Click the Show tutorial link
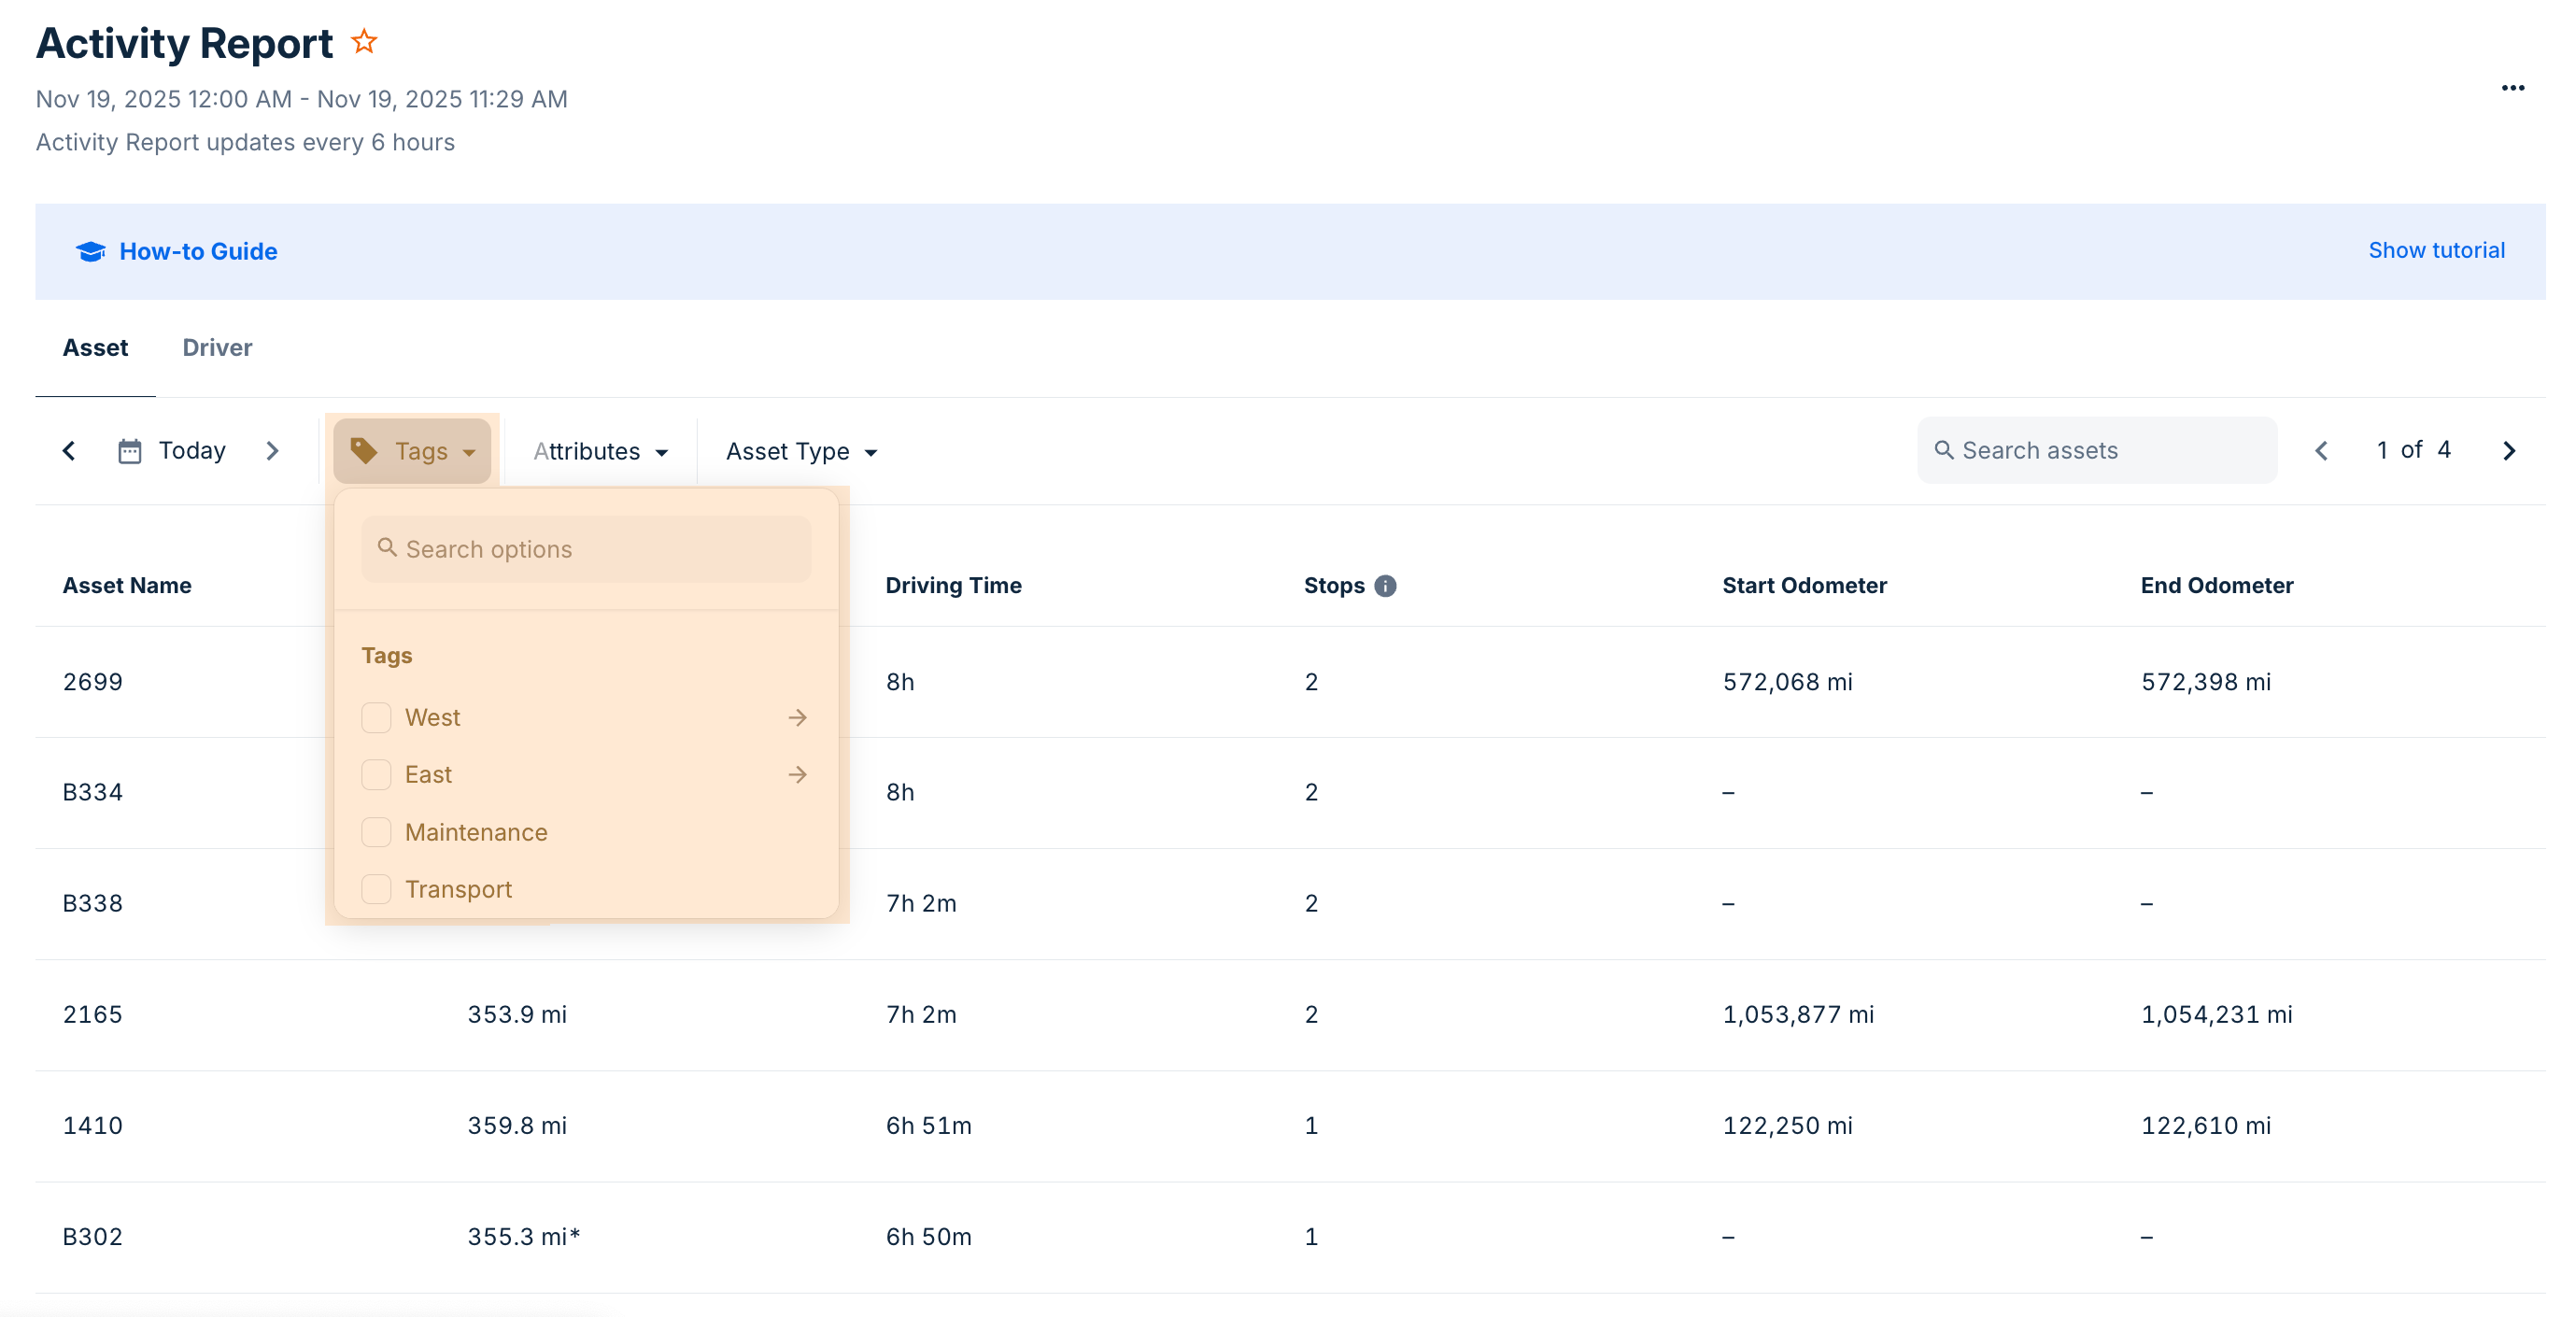This screenshot has height=1317, width=2576. 2436,250
